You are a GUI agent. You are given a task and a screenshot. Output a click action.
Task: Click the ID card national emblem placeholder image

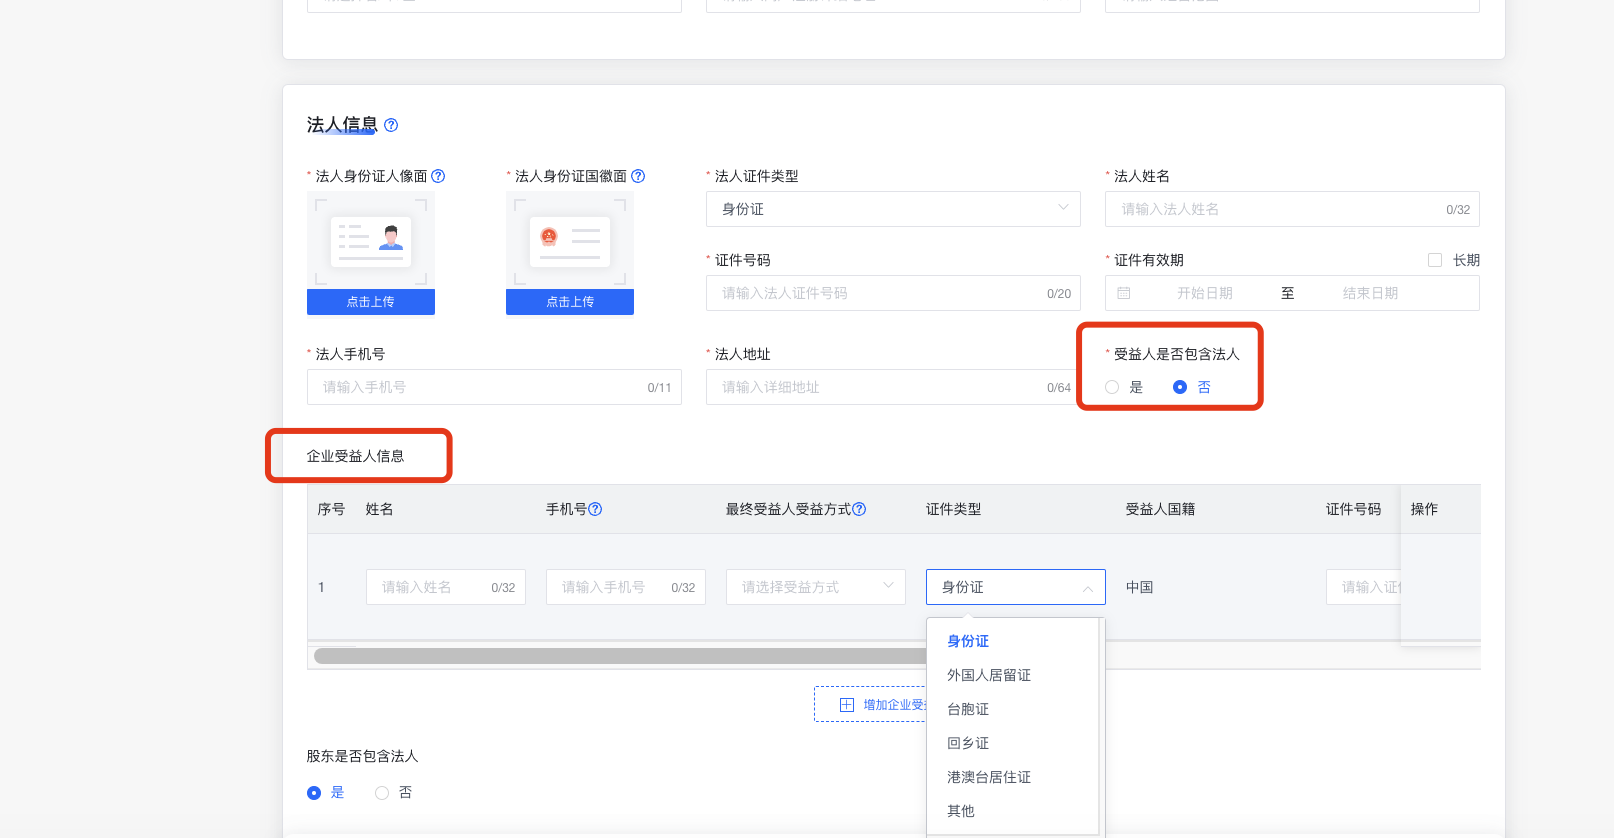pos(570,241)
